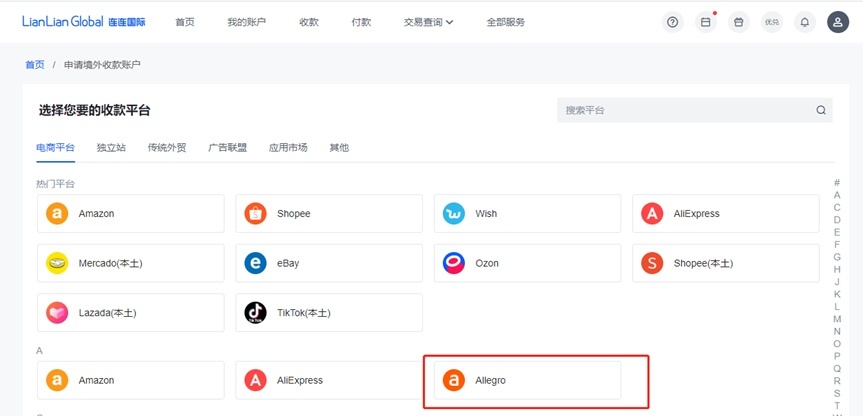863x416 pixels.
Task: Expand the 交易查询 dropdown menu
Action: 428,23
